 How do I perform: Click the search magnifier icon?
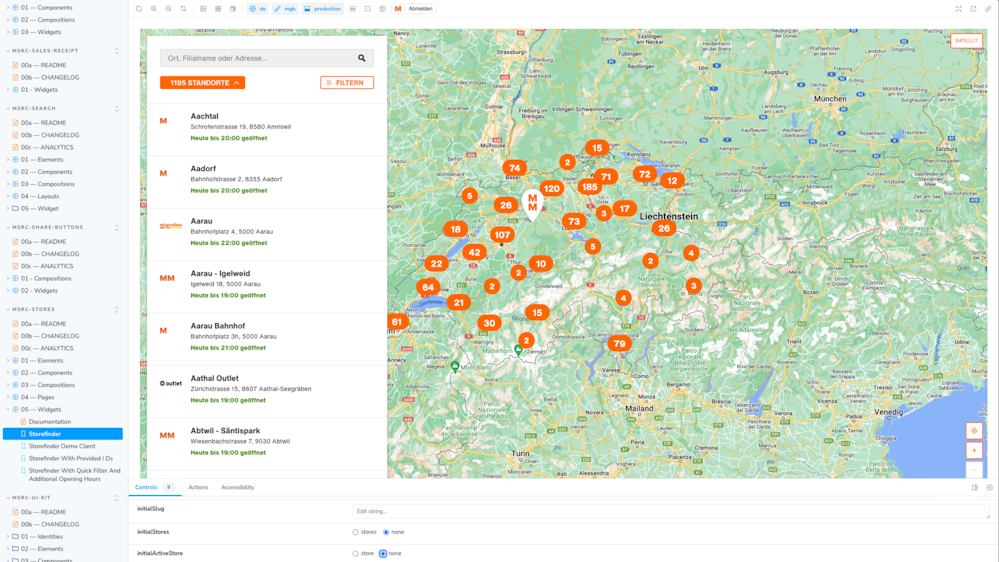pos(361,58)
